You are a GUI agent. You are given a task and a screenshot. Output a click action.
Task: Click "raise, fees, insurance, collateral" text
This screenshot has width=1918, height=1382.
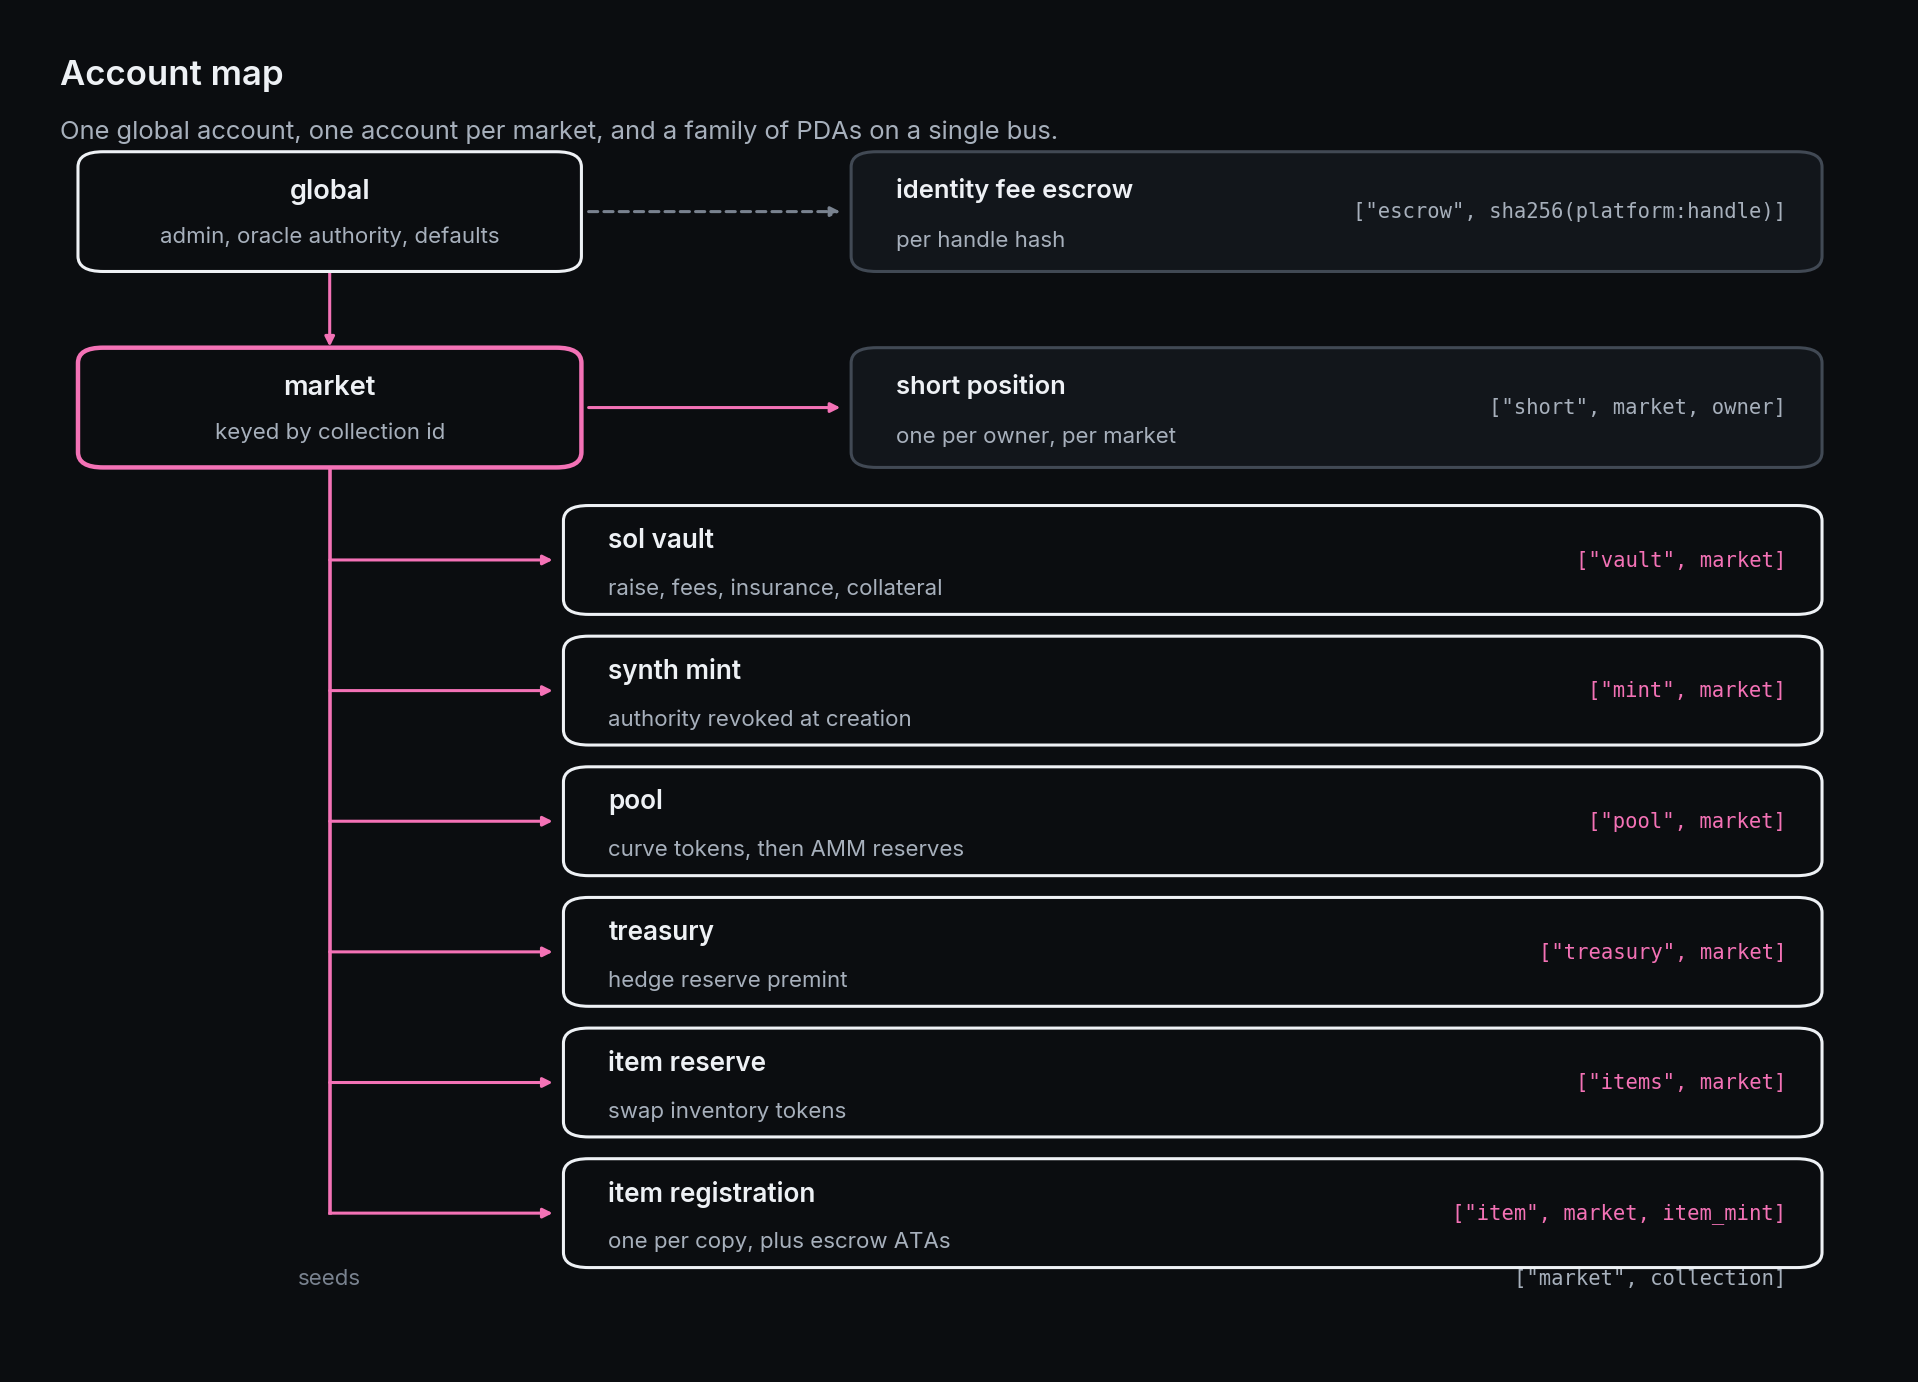[x=774, y=587]
